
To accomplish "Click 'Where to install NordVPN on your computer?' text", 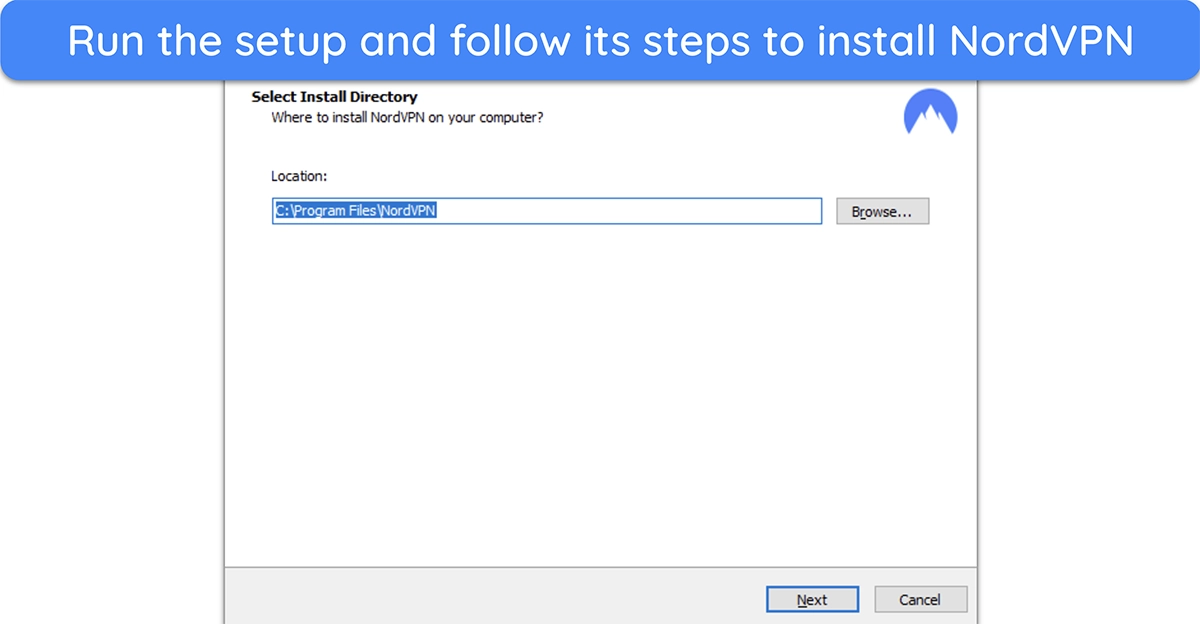I will [407, 117].
